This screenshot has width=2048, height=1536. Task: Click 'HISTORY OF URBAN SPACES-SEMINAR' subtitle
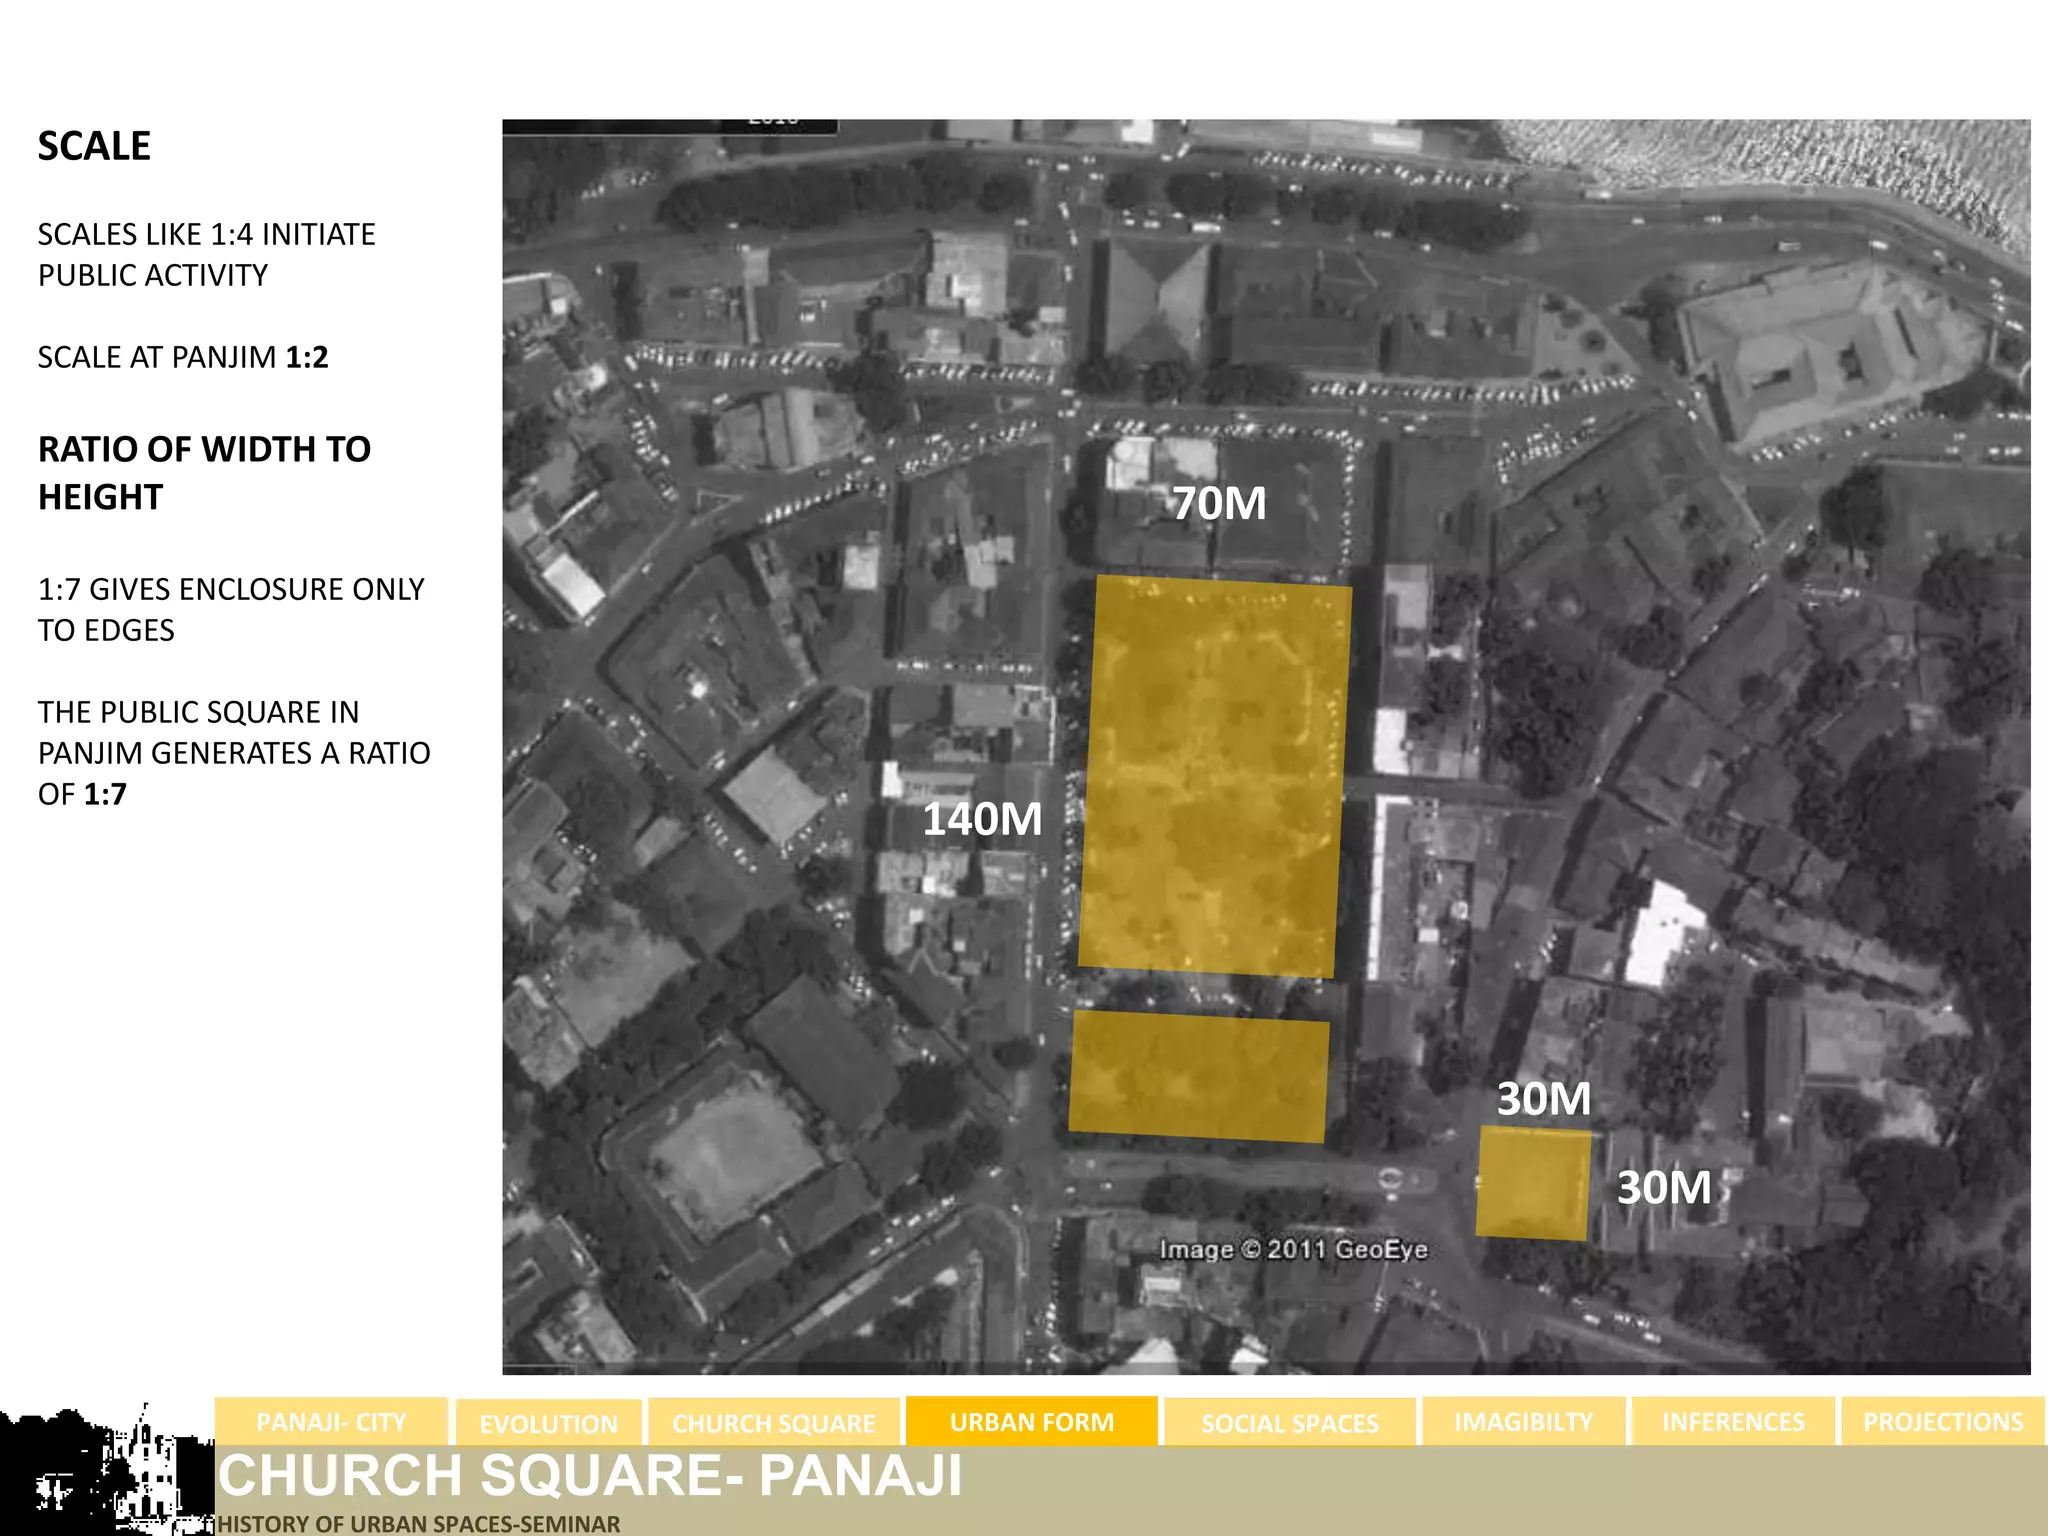pos(418,1523)
